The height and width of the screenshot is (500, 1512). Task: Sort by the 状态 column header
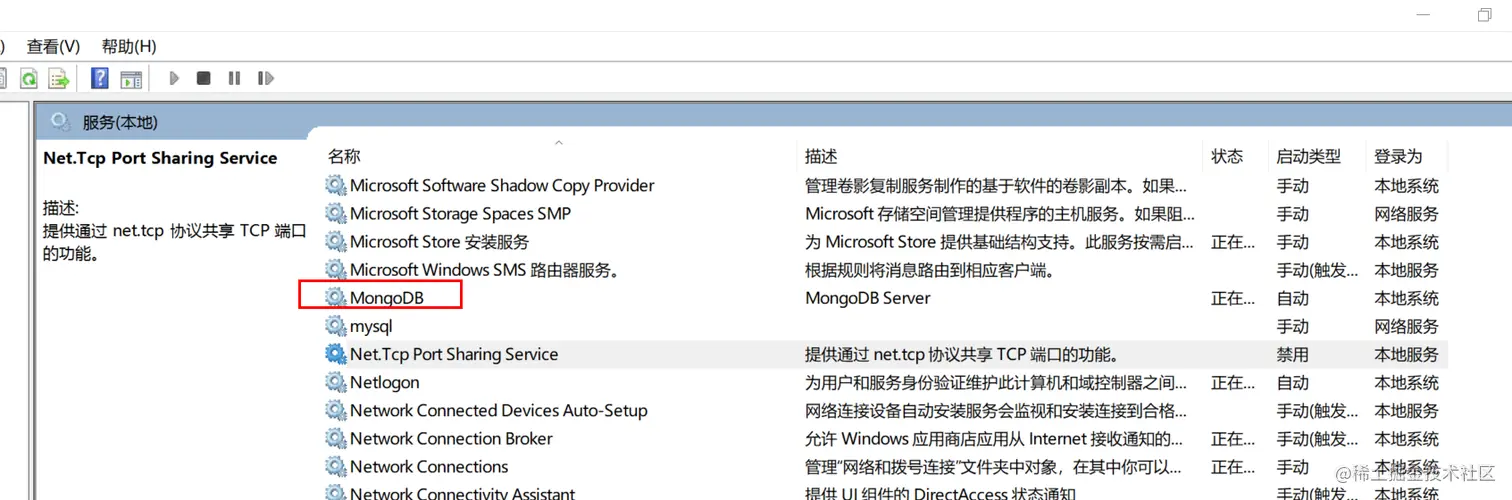(x=1227, y=156)
